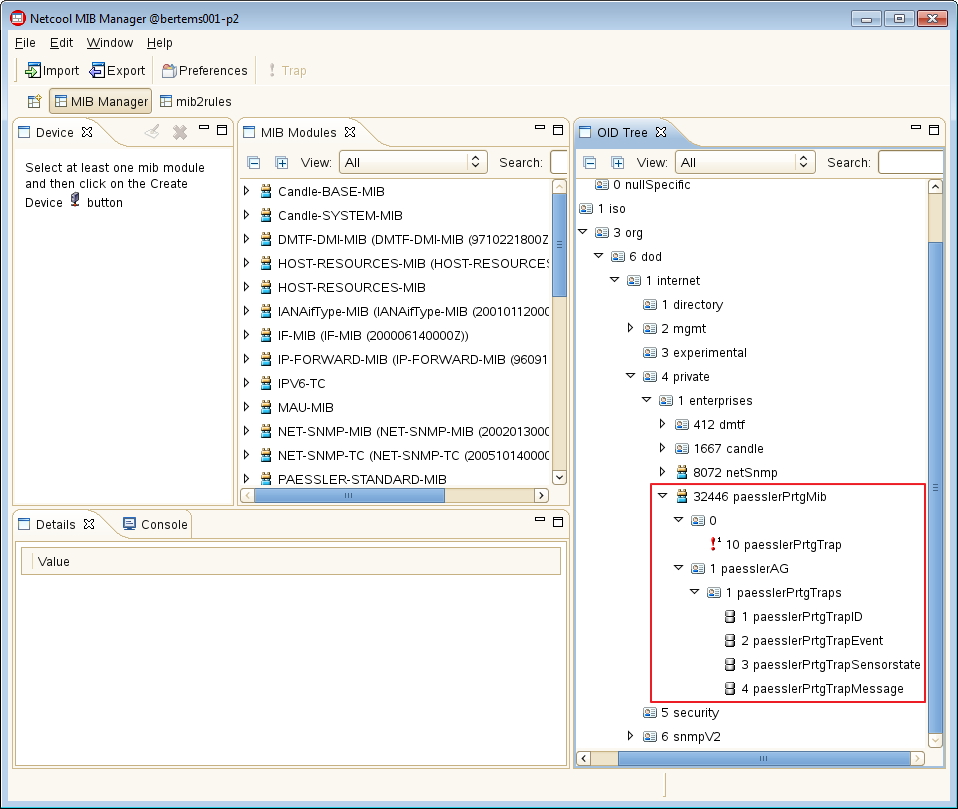Image resolution: width=958 pixels, height=809 pixels.
Task: Expand the 2 mgmt node
Action: [x=631, y=328]
